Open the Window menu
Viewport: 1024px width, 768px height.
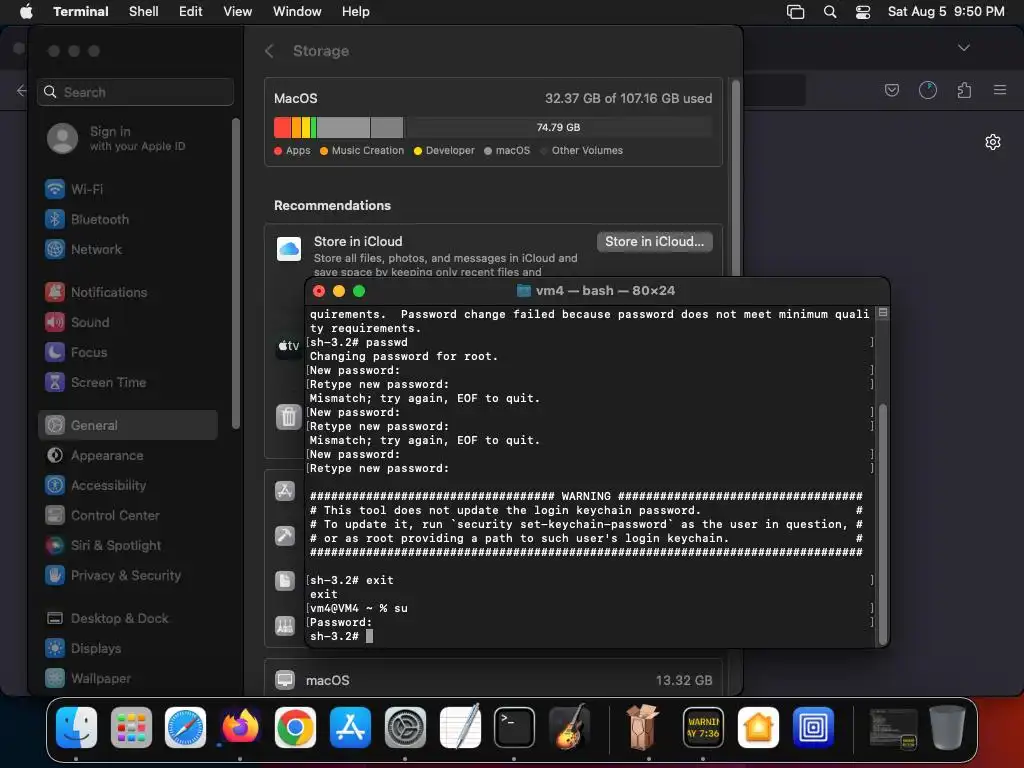297,12
